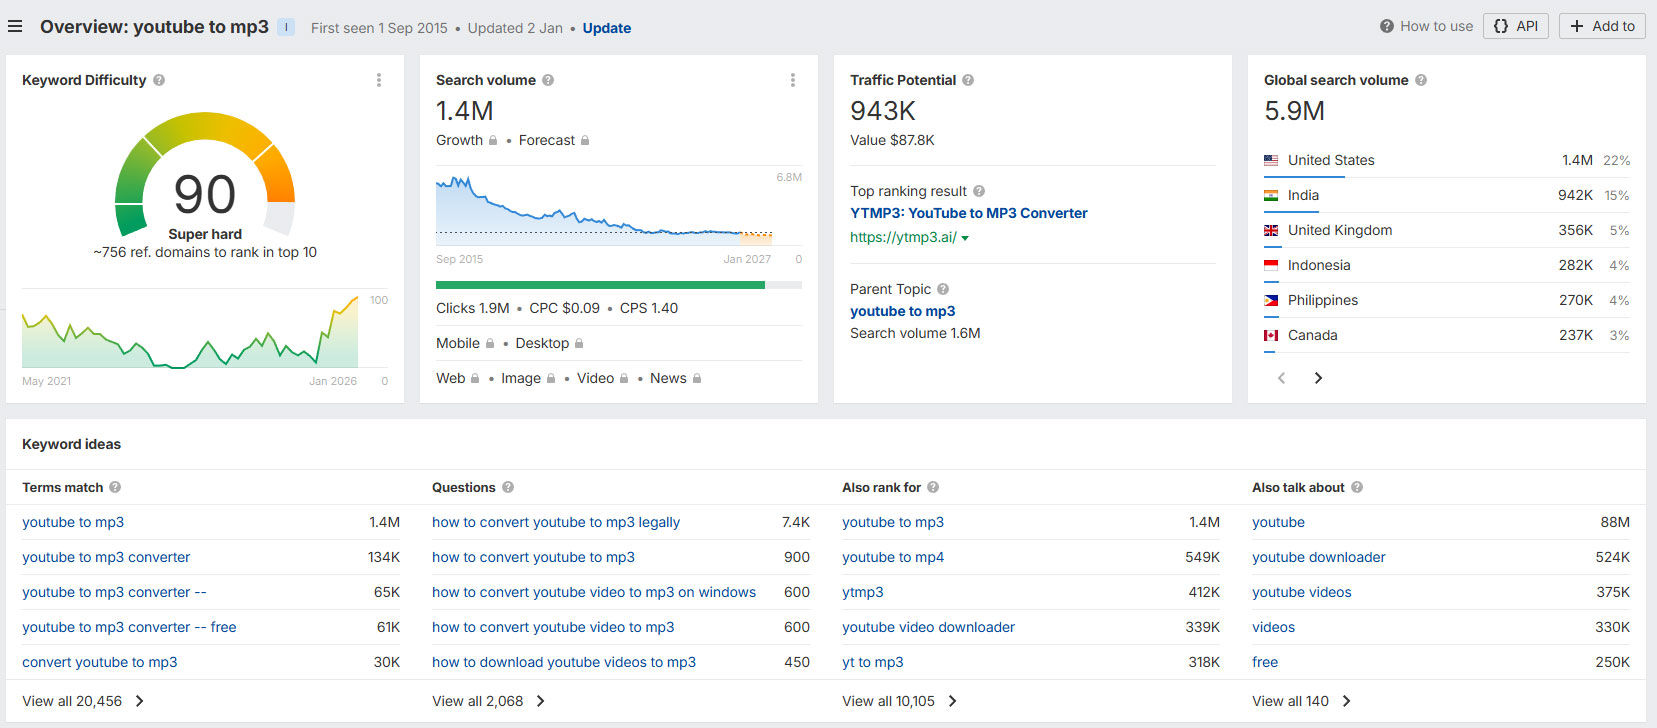Expand View all 20,456 terms match

pyautogui.click(x=84, y=701)
